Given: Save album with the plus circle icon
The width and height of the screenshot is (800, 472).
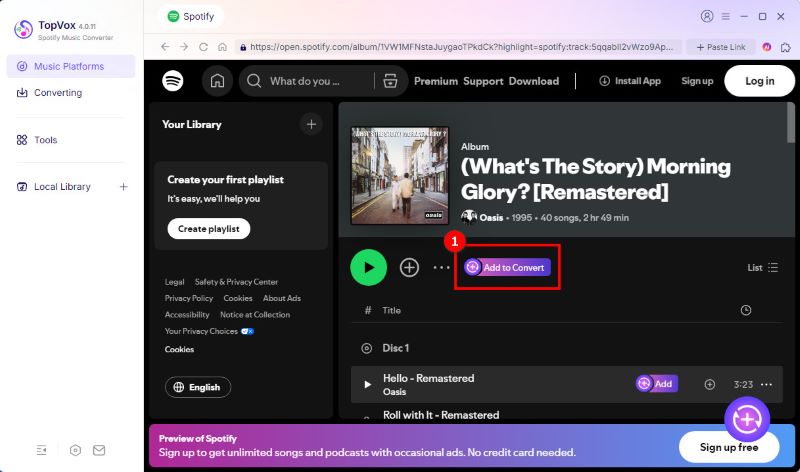Looking at the screenshot, I should coord(409,267).
